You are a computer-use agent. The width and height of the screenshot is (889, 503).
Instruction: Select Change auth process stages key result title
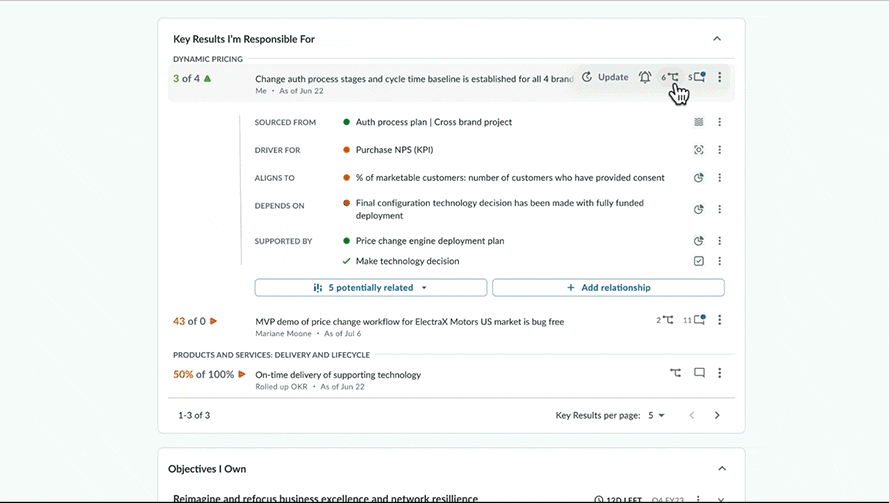pos(414,79)
